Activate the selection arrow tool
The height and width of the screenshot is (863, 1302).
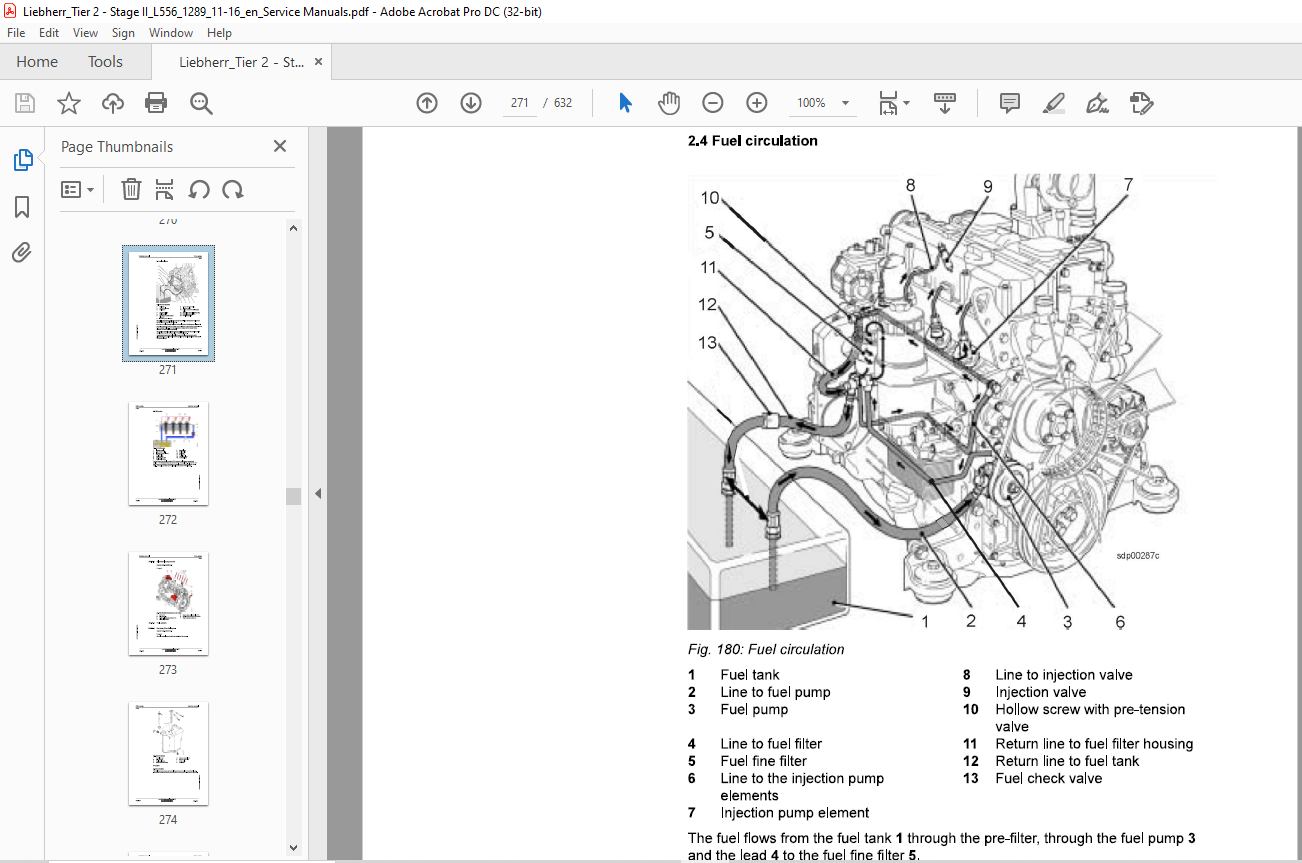point(626,103)
